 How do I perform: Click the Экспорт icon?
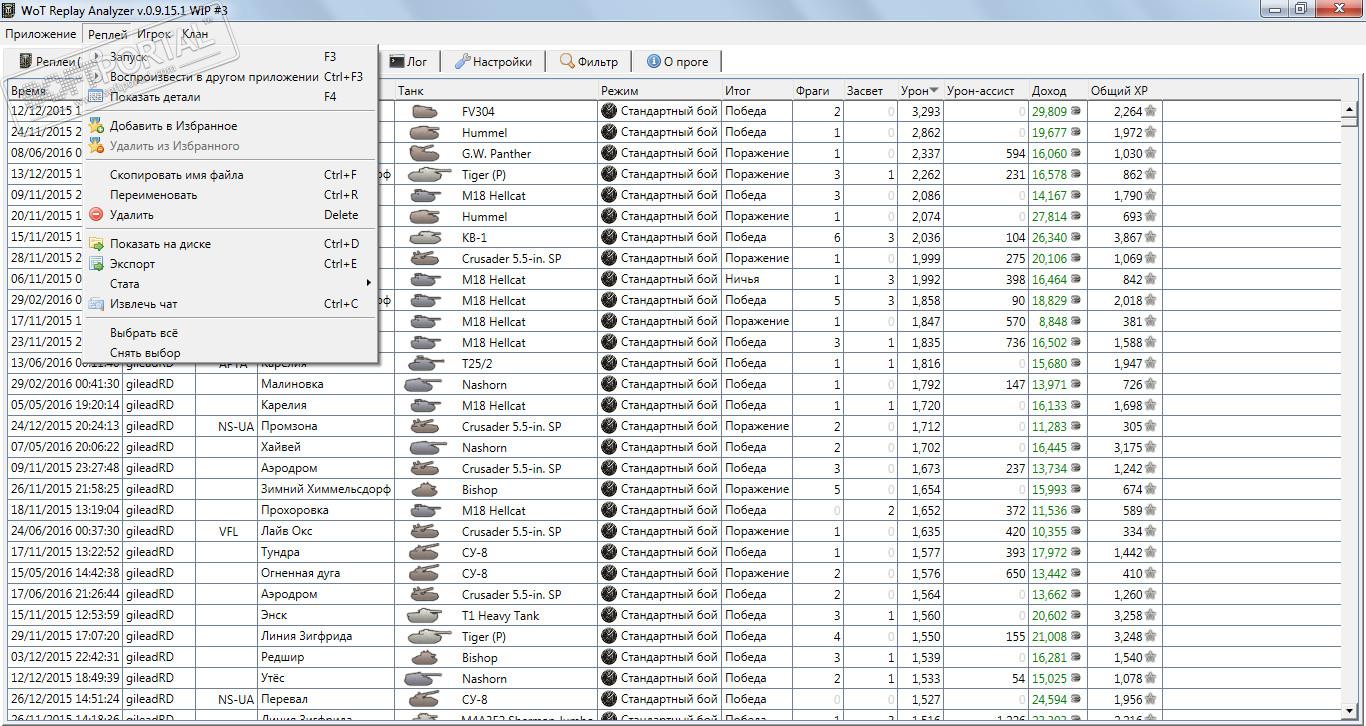click(96, 264)
